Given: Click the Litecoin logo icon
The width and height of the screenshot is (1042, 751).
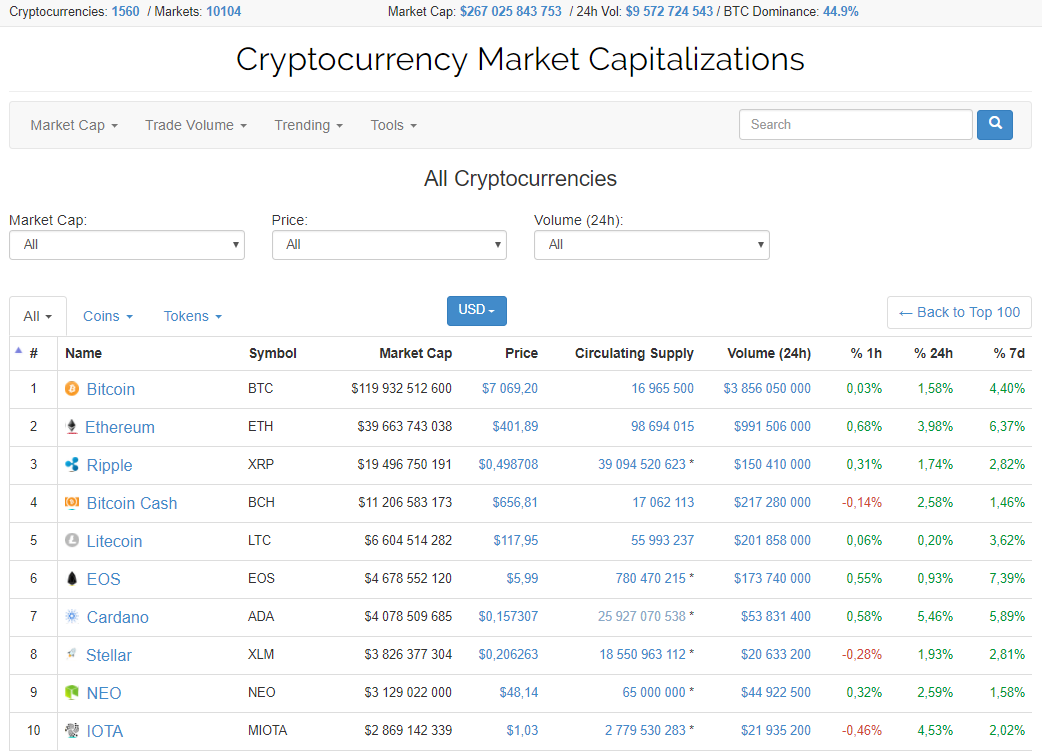Looking at the screenshot, I should point(71,541).
